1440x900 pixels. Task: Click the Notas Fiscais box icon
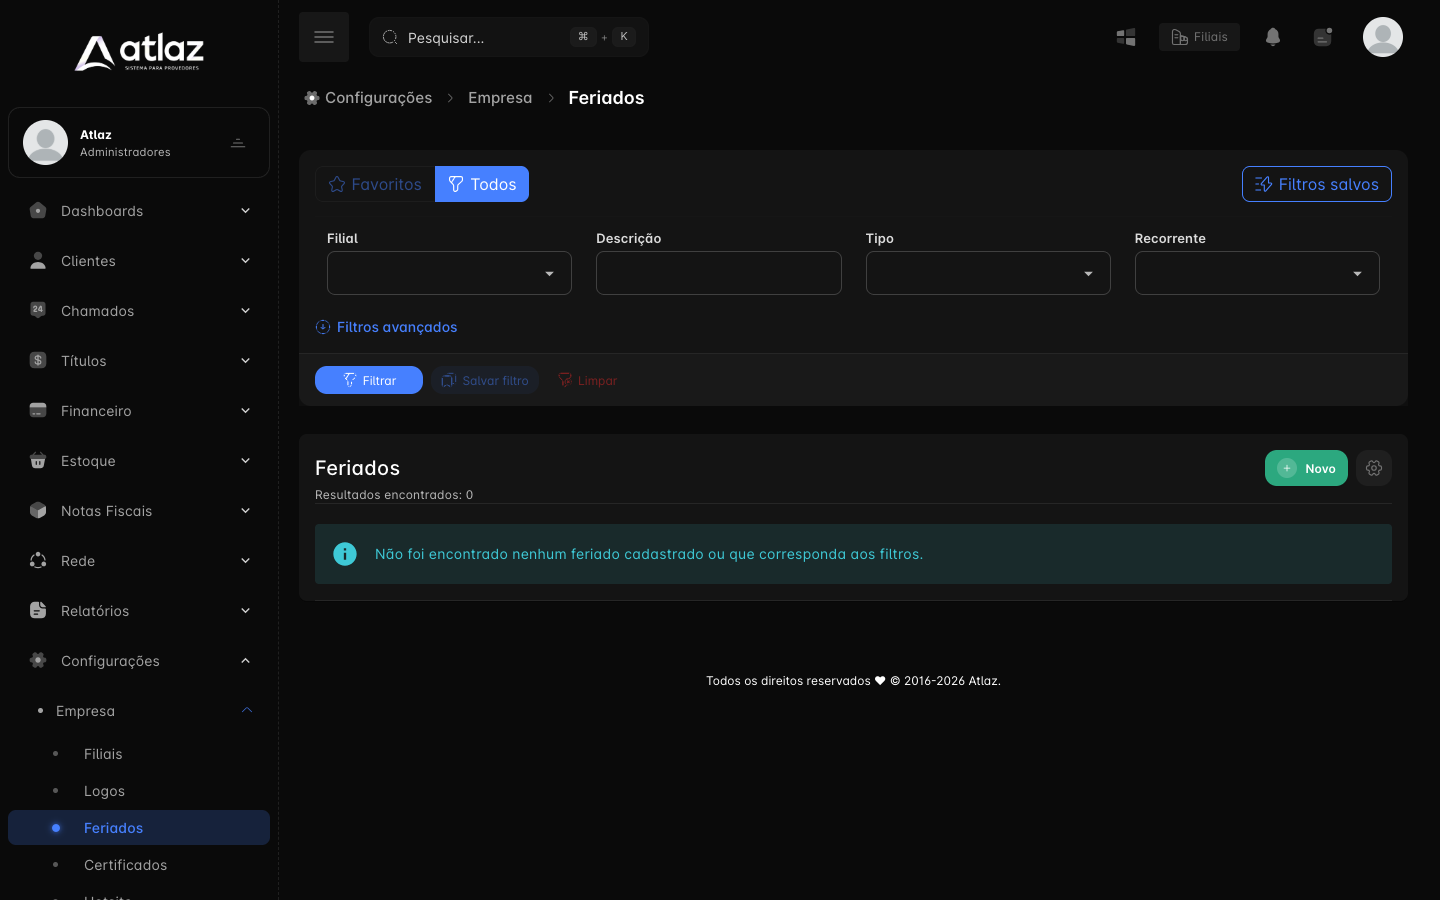[x=38, y=511]
